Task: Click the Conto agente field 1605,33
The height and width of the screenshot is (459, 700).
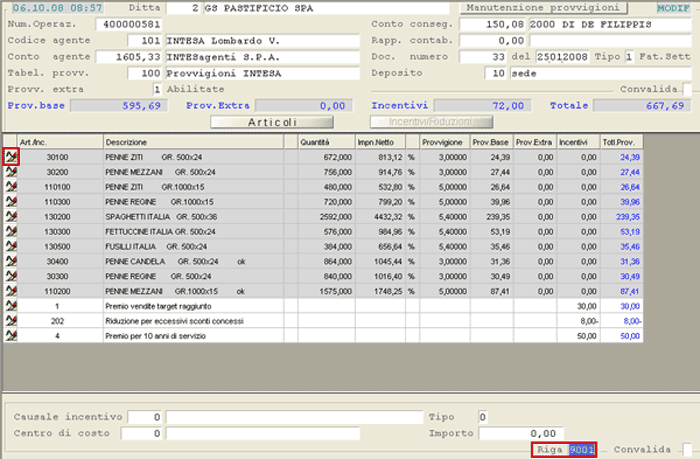Action: coord(129,57)
